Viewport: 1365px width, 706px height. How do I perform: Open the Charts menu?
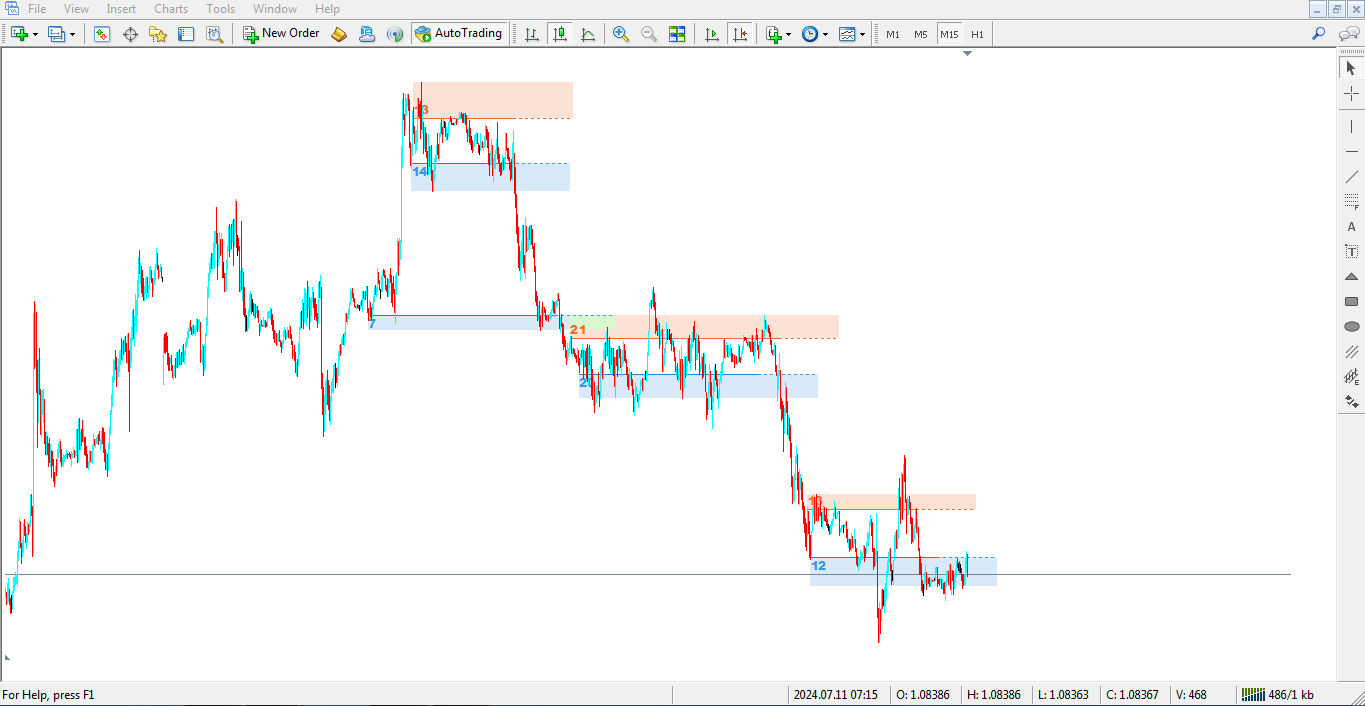(x=171, y=9)
